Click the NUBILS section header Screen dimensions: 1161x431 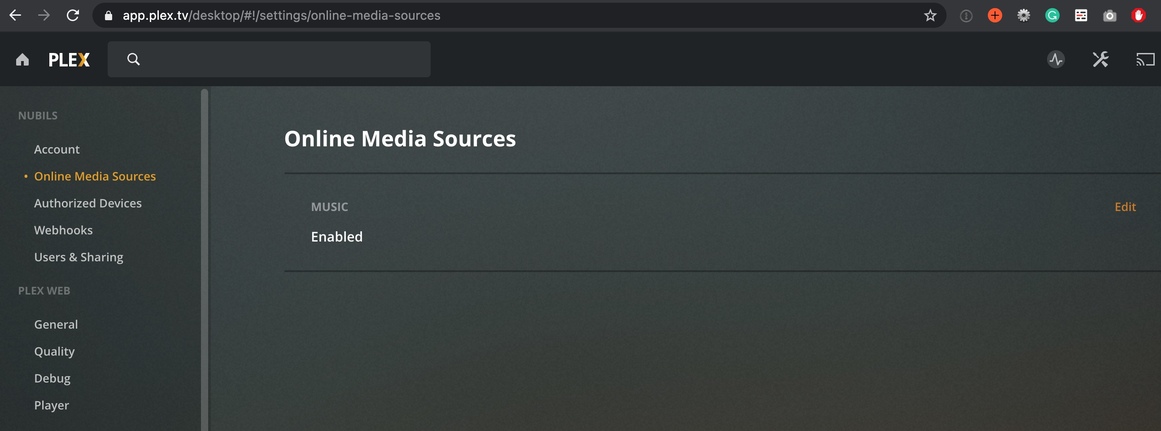click(38, 116)
